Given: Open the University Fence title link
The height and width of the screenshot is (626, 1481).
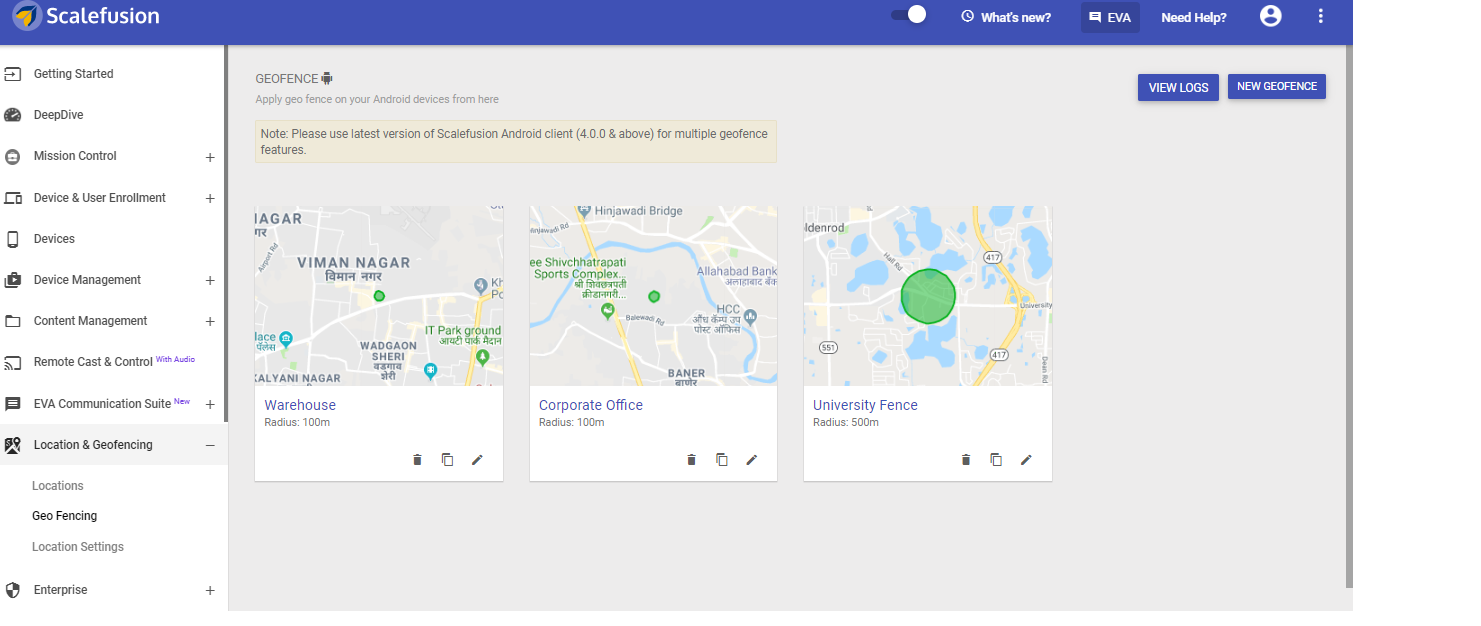Looking at the screenshot, I should [865, 405].
